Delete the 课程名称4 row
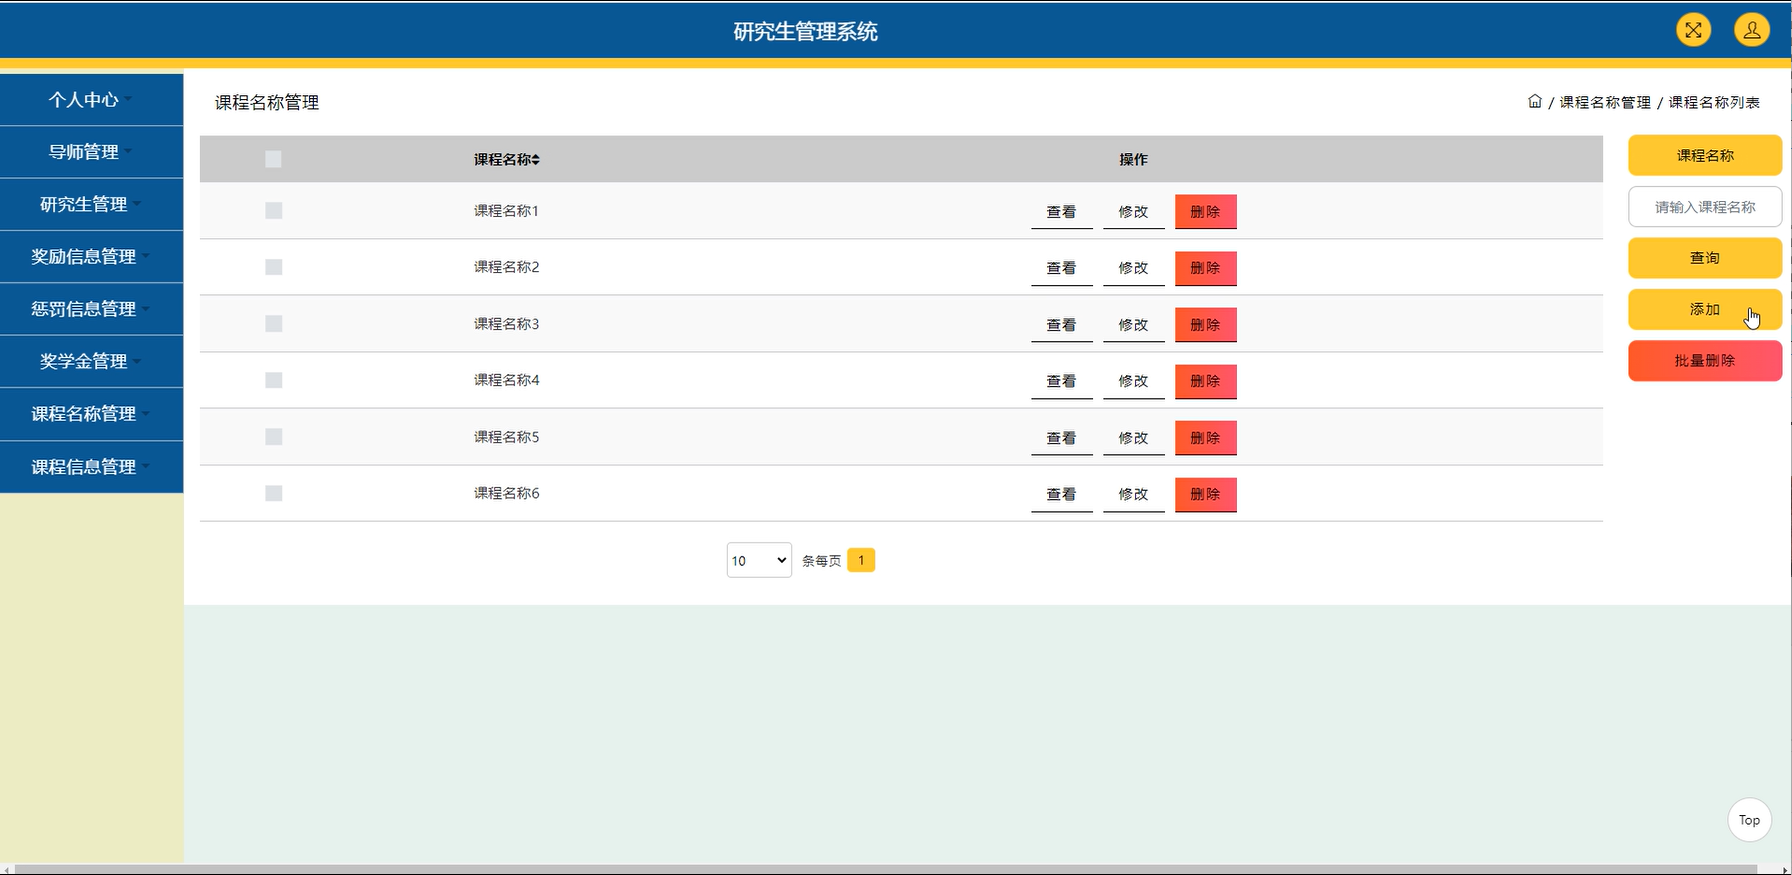 1205,381
